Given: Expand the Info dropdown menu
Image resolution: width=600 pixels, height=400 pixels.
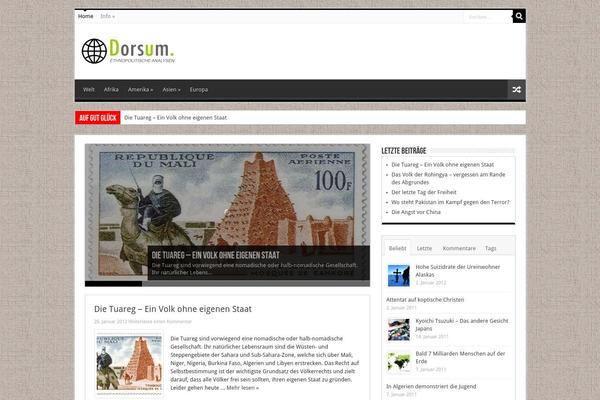Looking at the screenshot, I should [108, 16].
